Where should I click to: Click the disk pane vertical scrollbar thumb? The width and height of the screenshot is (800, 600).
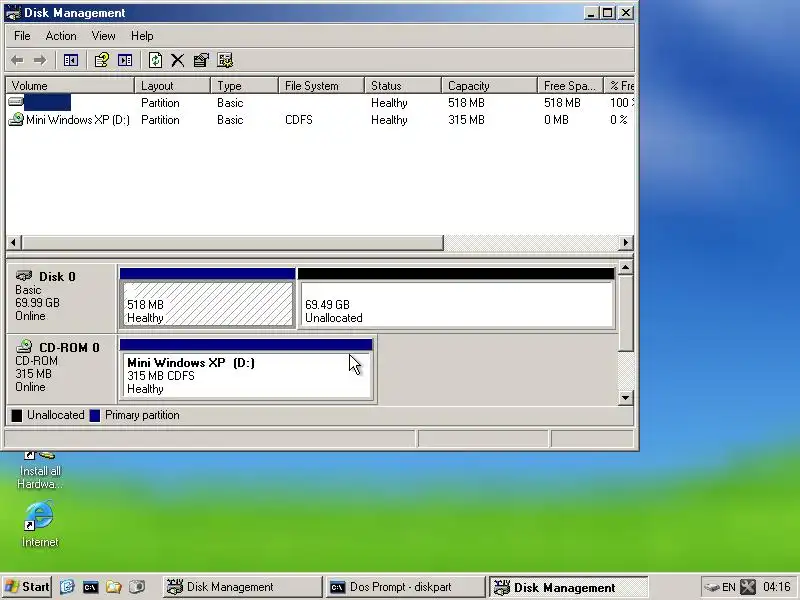[x=626, y=313]
